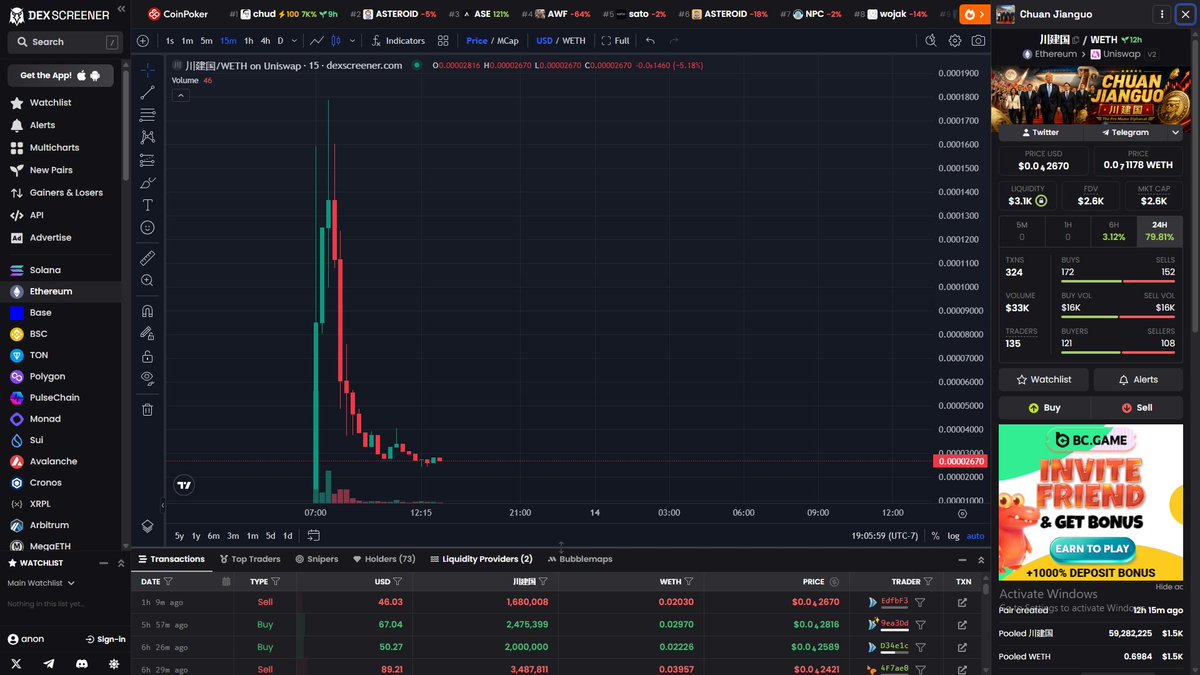
Task: Toggle magnet mode for drawings
Action: pos(147,311)
